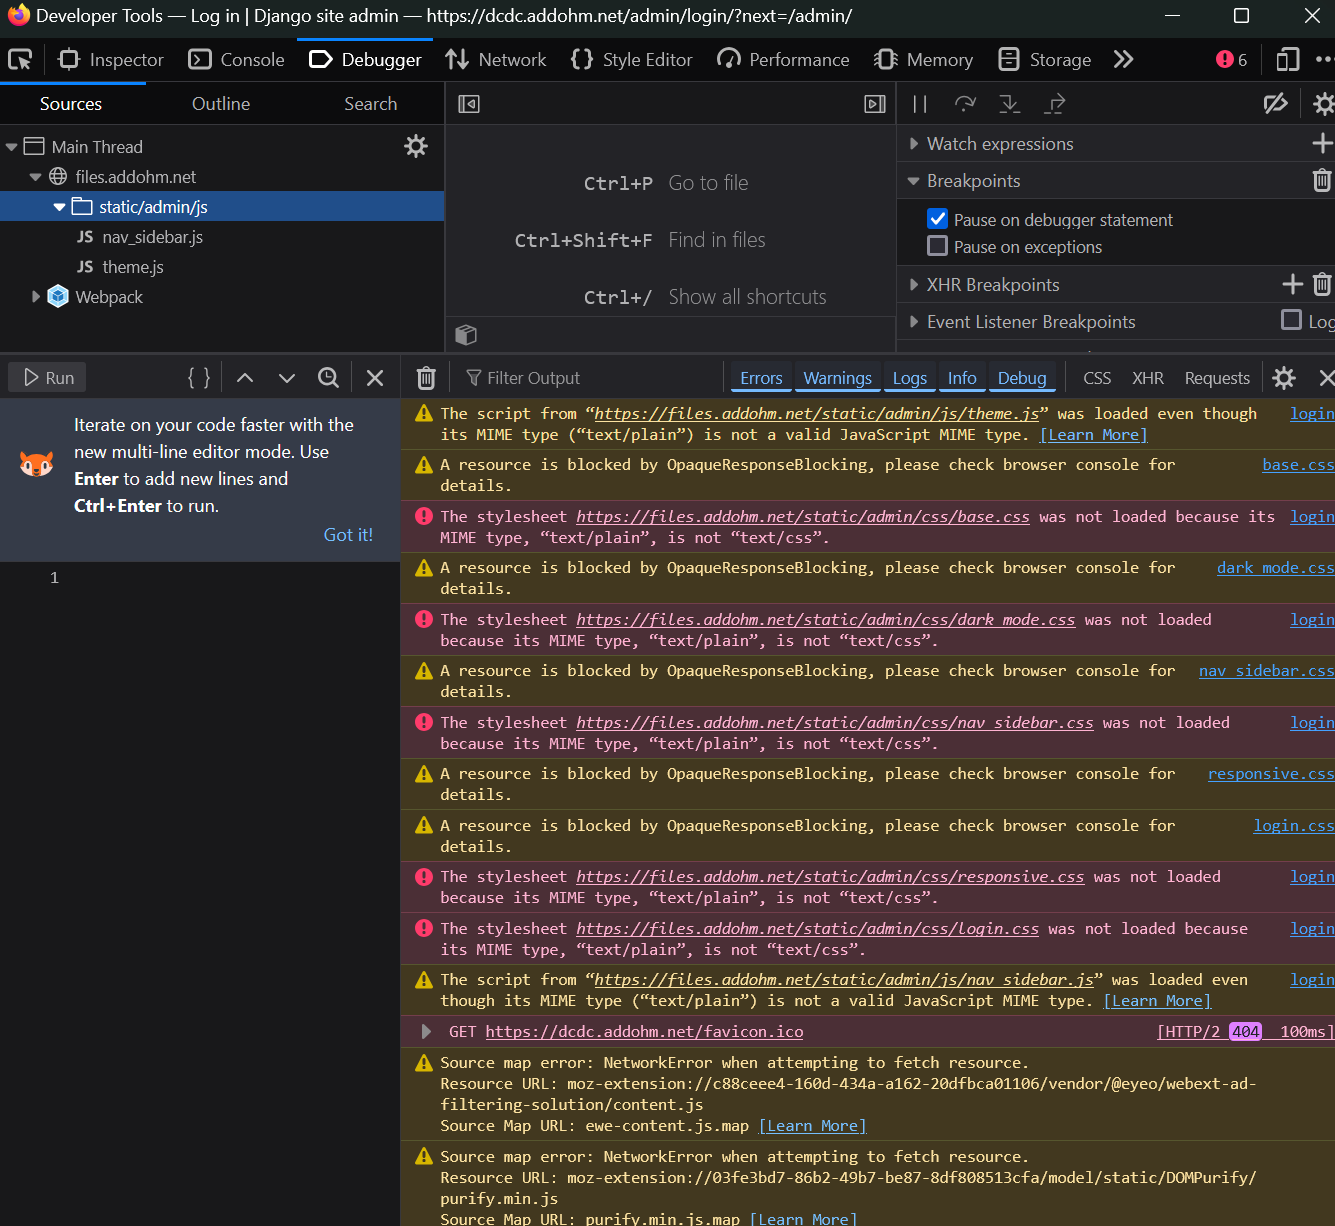Expand Event Listener Breakpoints section
1335x1226 pixels.
coord(913,322)
